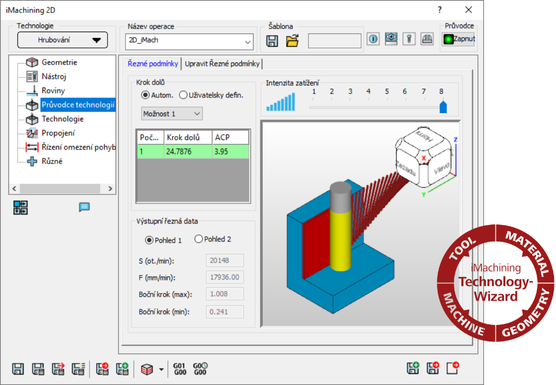Click the simulate 3D cube icon
This screenshot has height=385, width=556.
coord(147,369)
